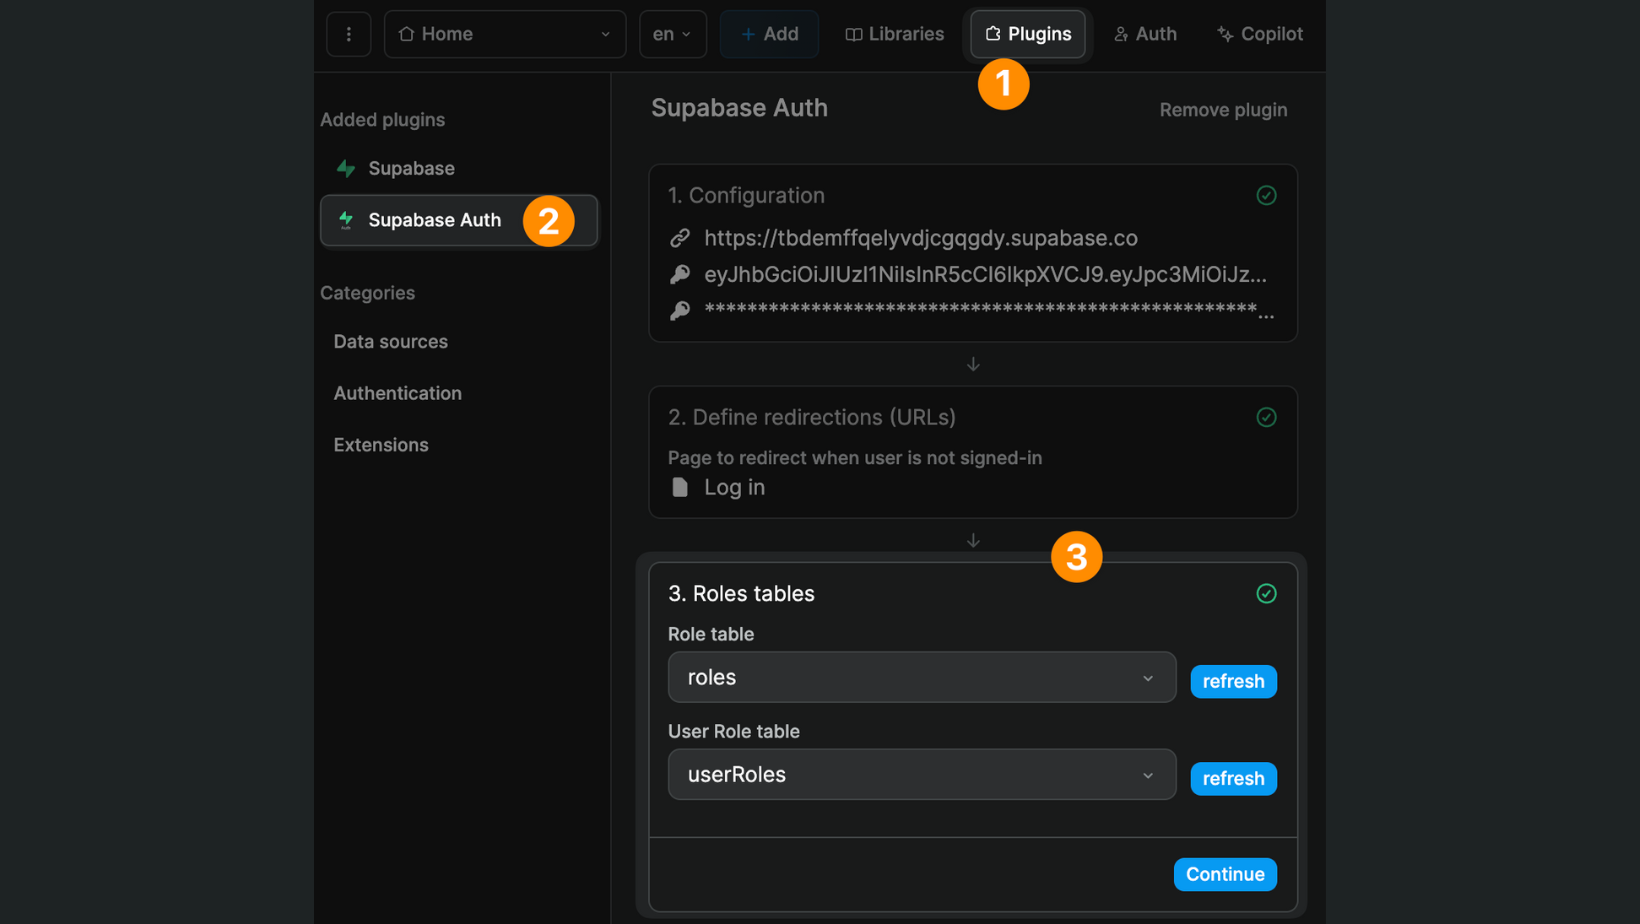
Task: Click the Remove plugin link
Action: 1222,110
